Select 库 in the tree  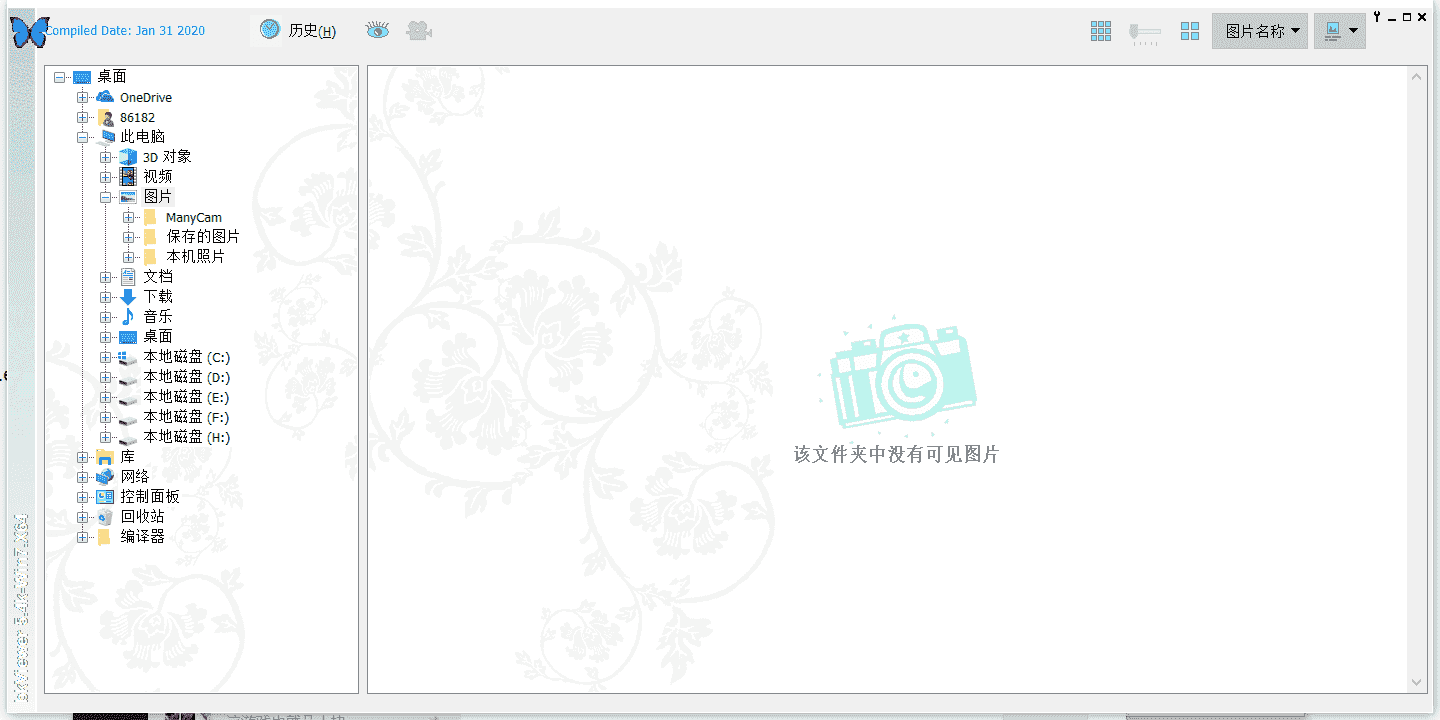click(128, 457)
